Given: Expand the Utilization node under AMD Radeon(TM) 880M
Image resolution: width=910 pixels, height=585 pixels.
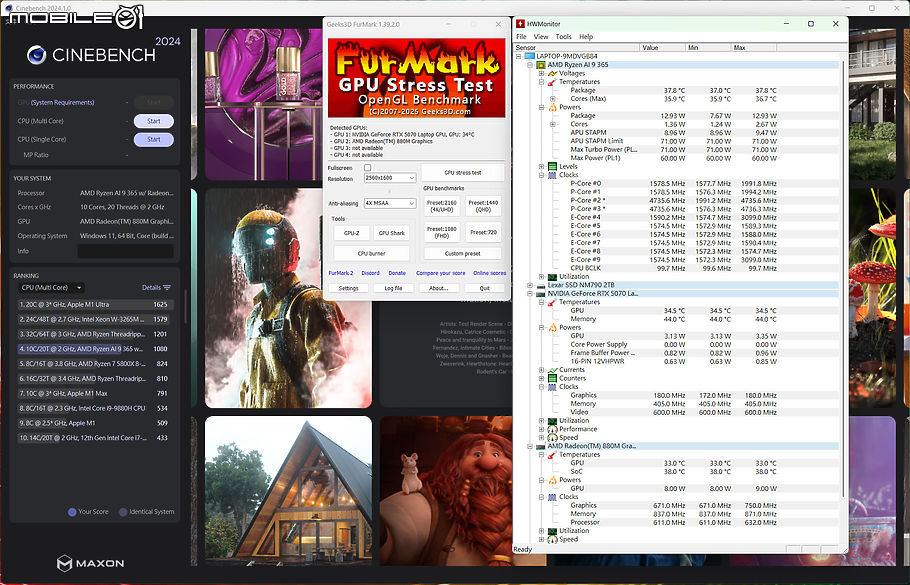Looking at the screenshot, I should (x=541, y=531).
